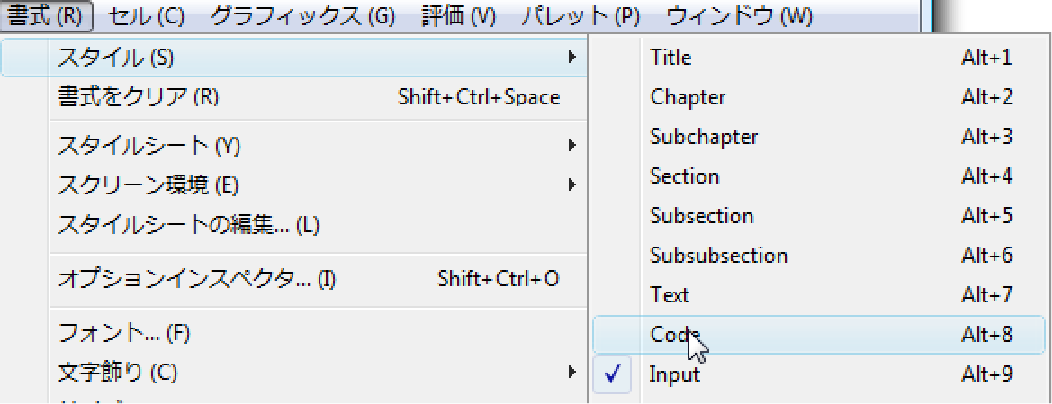The image size is (1052, 404).
Task: Open the グラフィックス (G) menu
Action: tap(302, 16)
